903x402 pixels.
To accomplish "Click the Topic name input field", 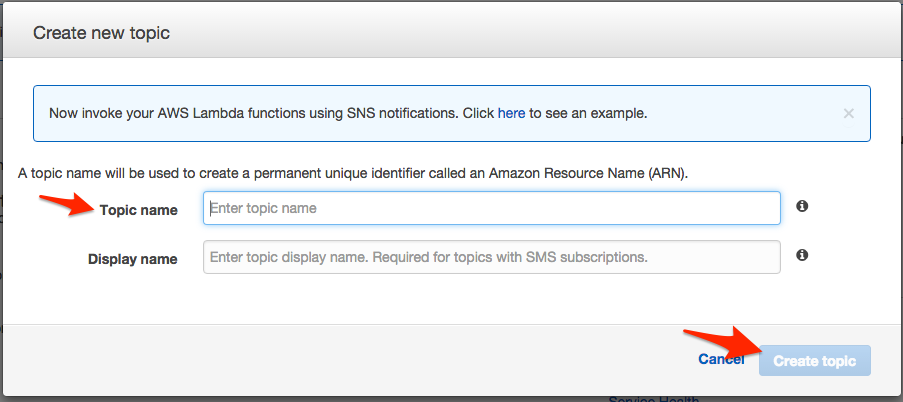I will click(491, 208).
